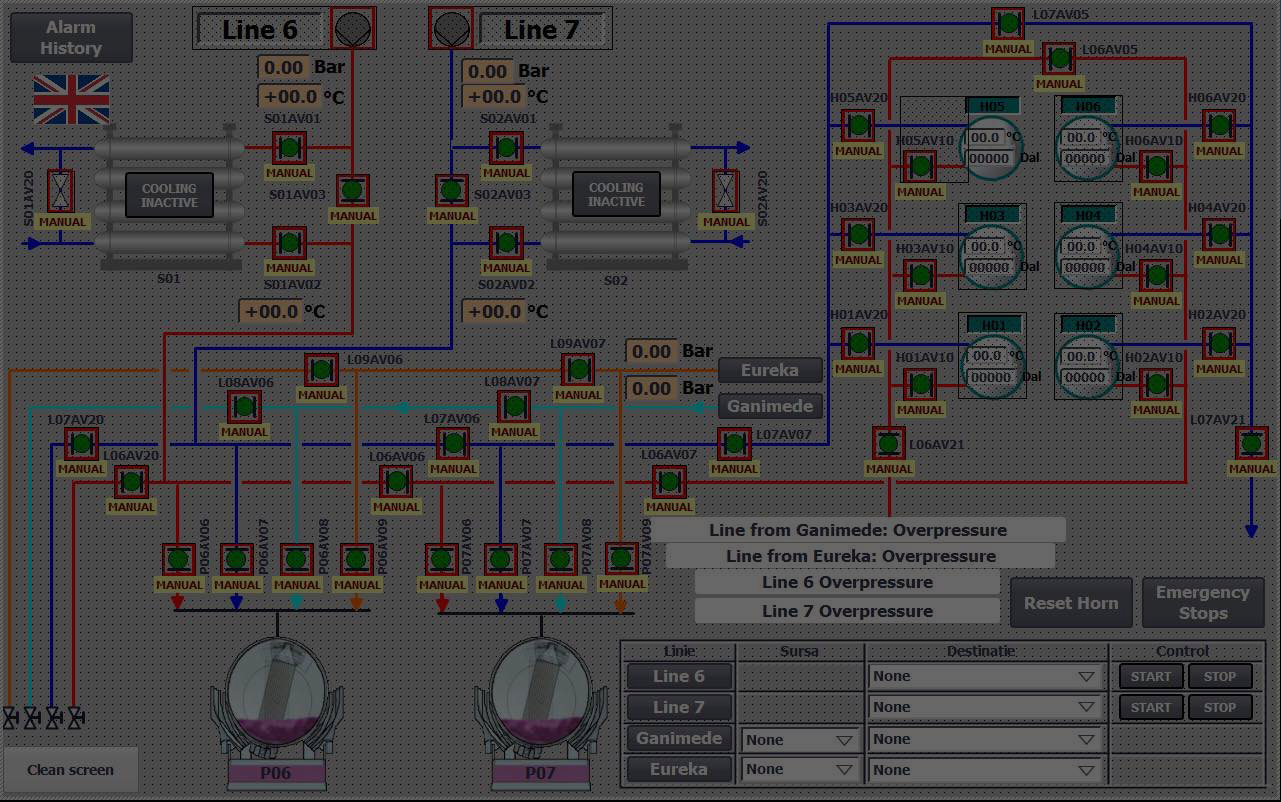
Task: Open the Destinatie dropdown on the Eureka row
Action: [984, 770]
